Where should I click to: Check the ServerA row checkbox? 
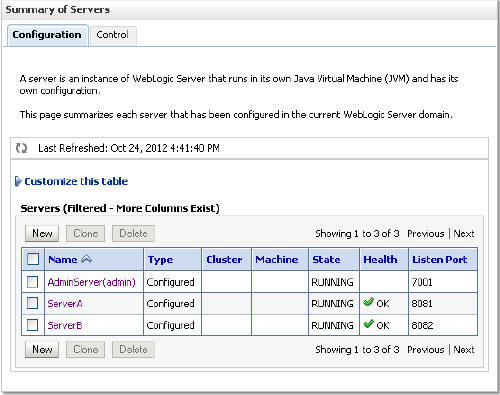click(32, 303)
